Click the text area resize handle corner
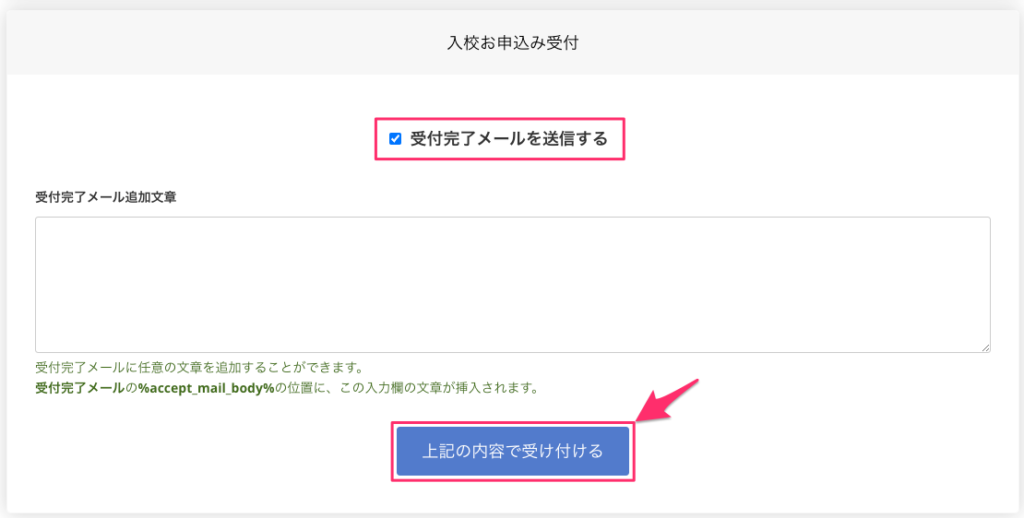 (x=985, y=346)
